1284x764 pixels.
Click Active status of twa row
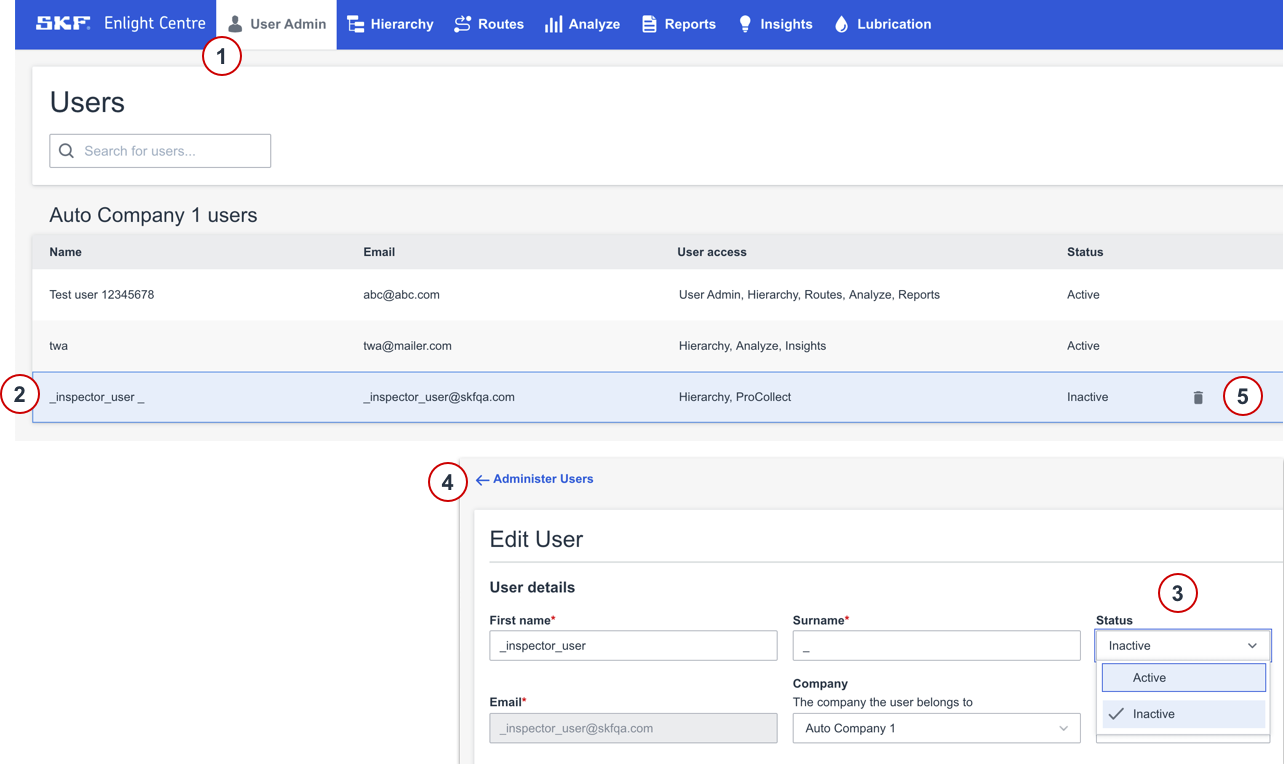pos(1083,346)
